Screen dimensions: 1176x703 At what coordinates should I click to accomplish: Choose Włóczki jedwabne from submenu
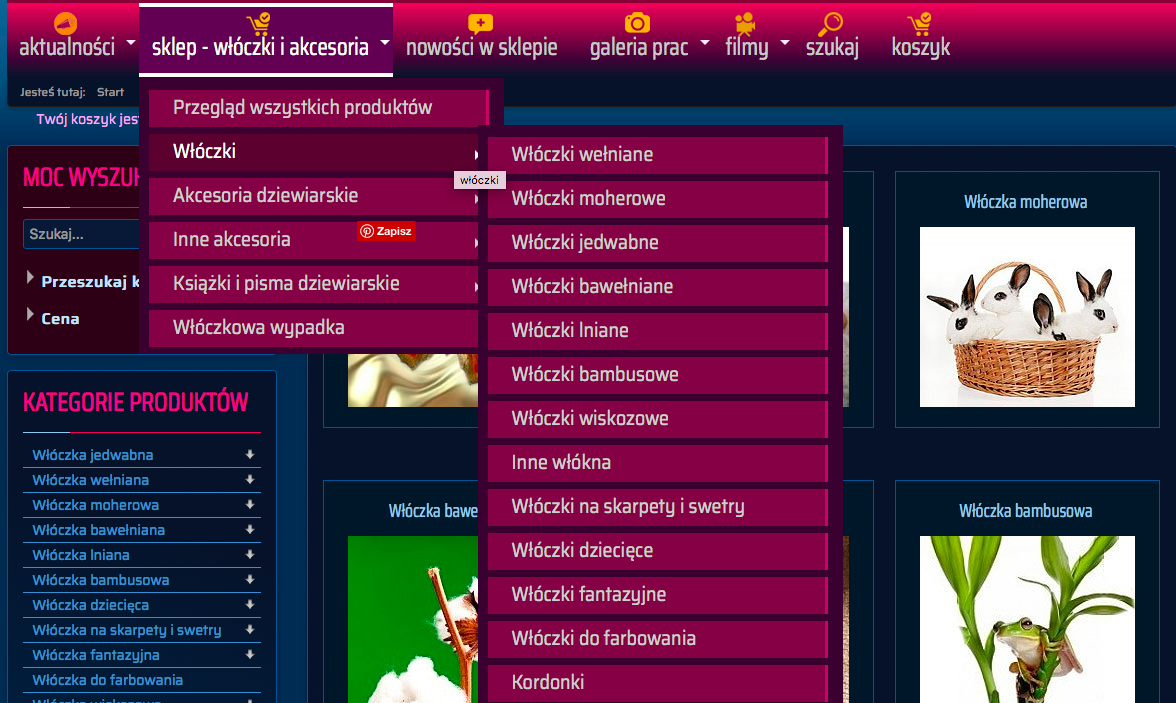(658, 242)
